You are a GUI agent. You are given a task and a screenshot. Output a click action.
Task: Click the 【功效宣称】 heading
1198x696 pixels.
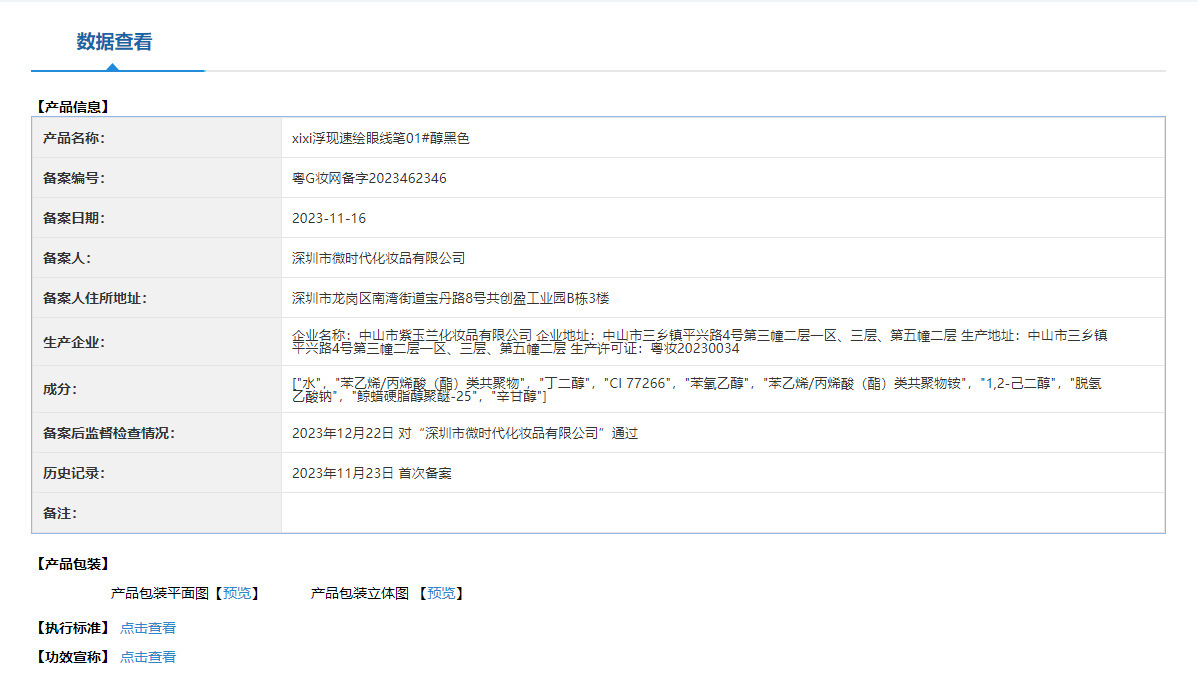(73, 657)
